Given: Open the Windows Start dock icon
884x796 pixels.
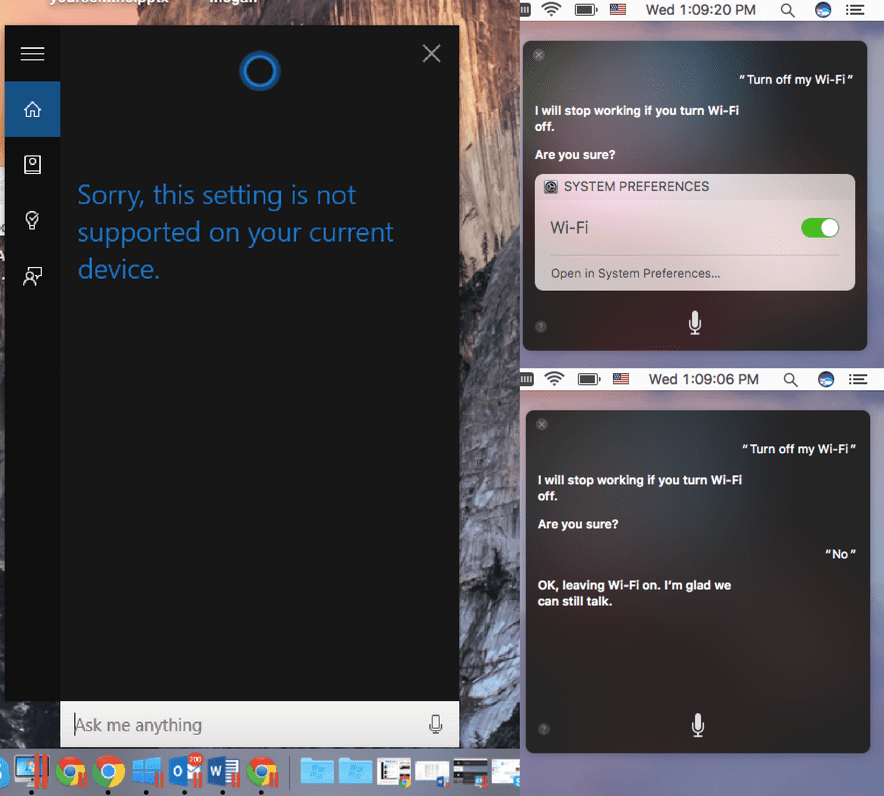Looking at the screenshot, I should (x=146, y=771).
